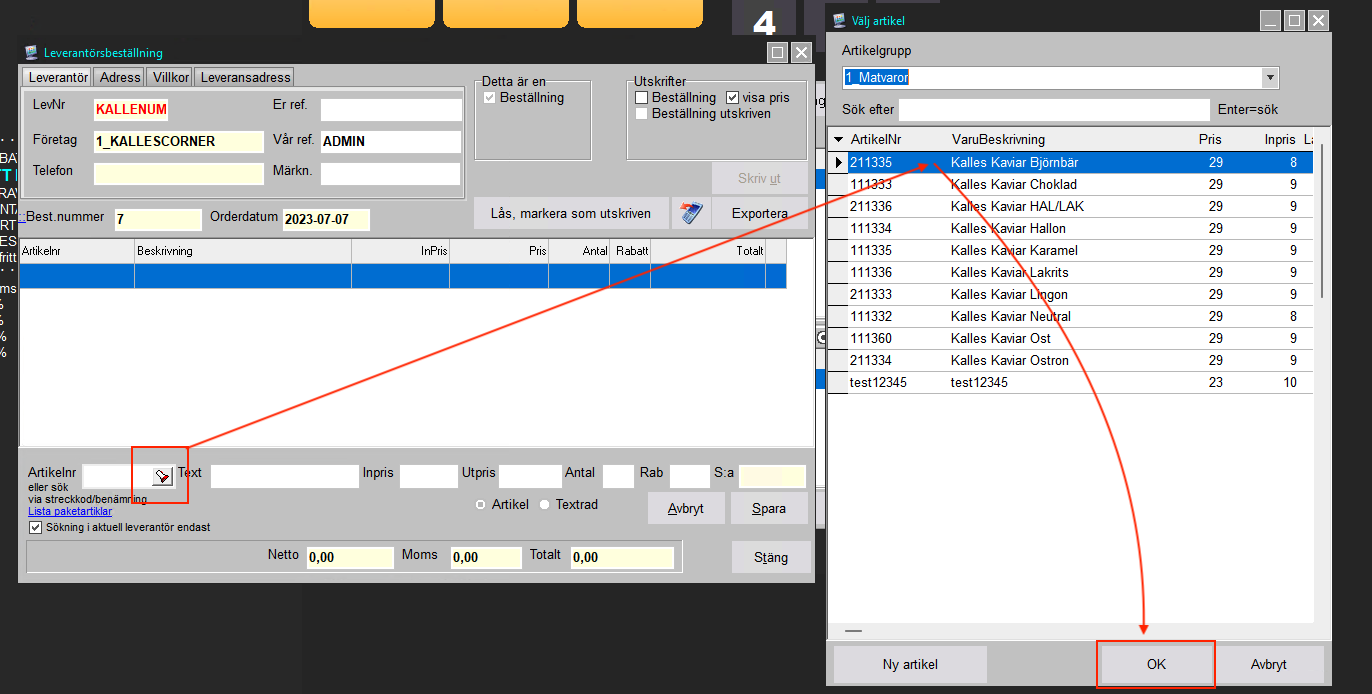Viewport: 1372px width, 694px height.
Task: Click the Leverantörsbeställning window title icon
Action: (31, 53)
